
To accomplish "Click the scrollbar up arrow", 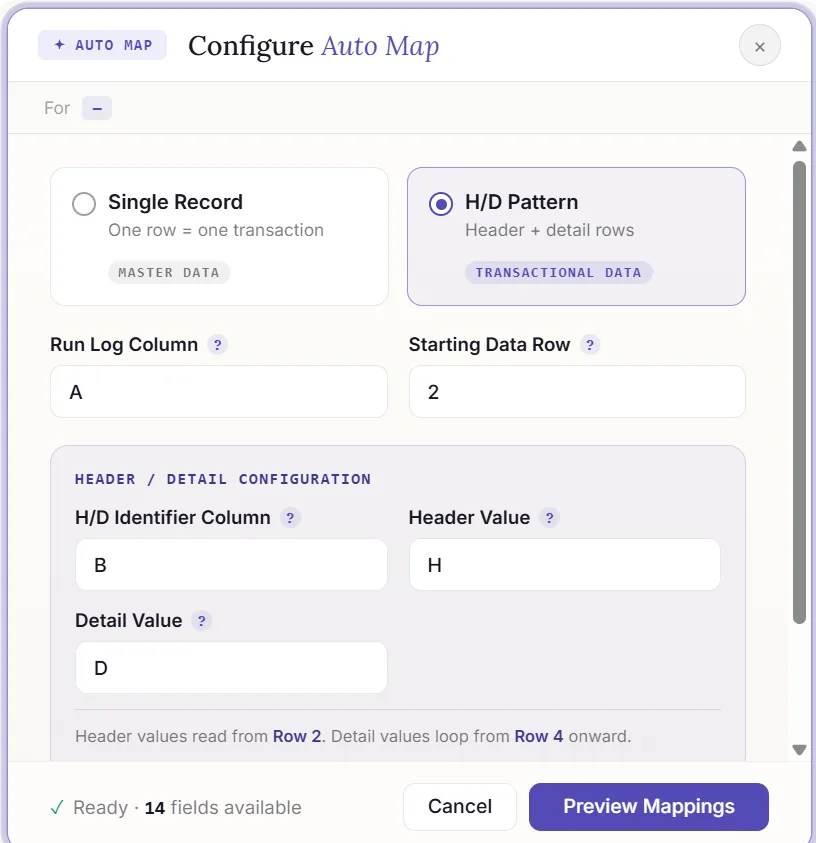I will point(799,146).
